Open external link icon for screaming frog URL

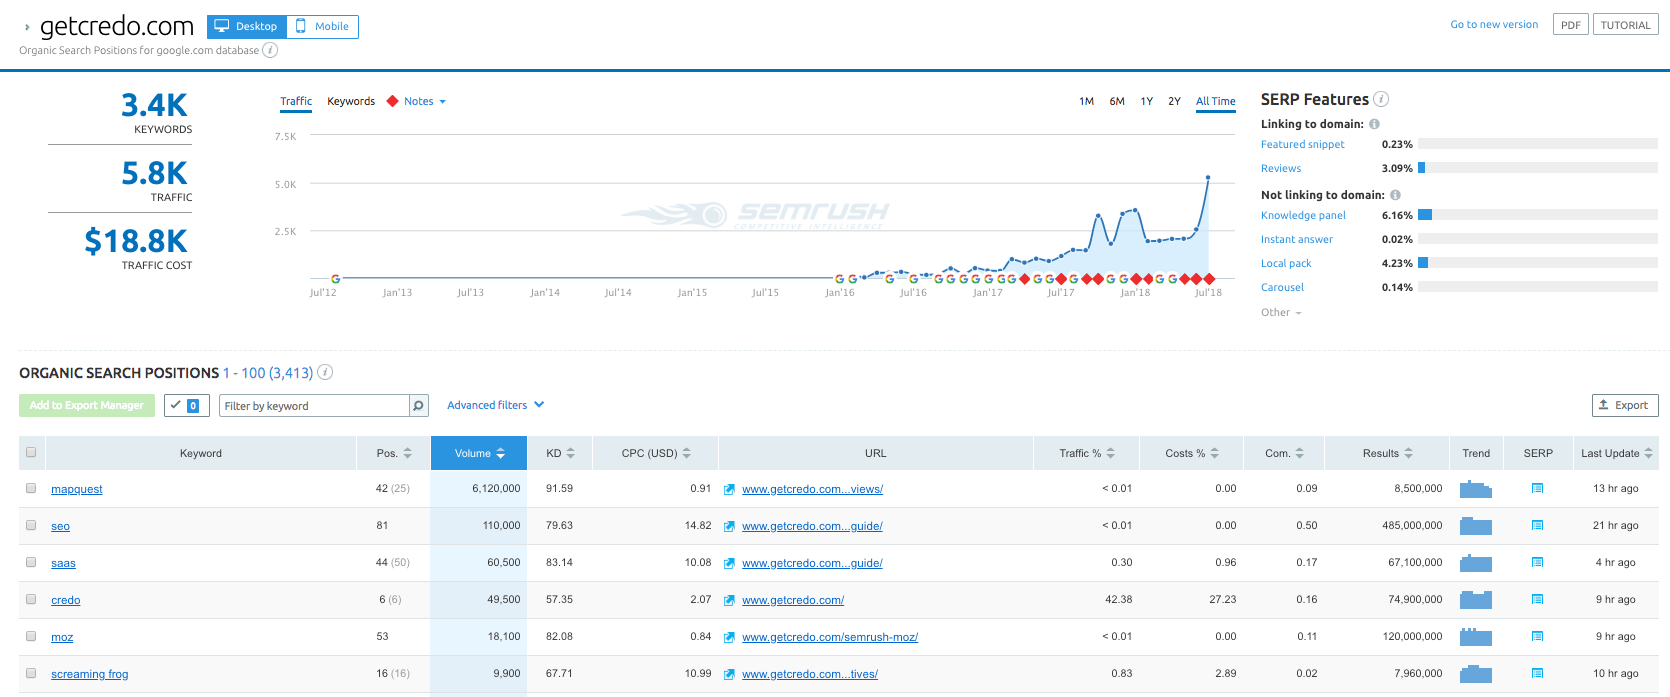tap(730, 674)
